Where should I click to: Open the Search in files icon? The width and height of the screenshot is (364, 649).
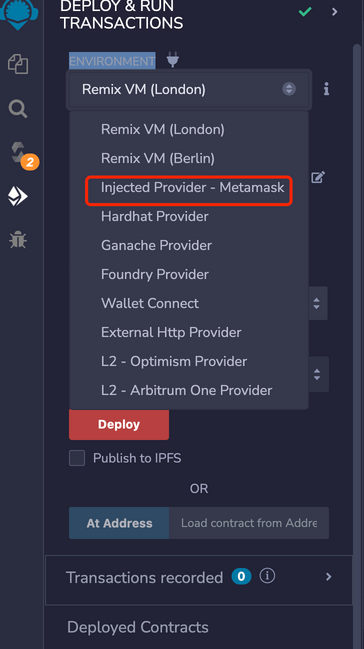[18, 109]
